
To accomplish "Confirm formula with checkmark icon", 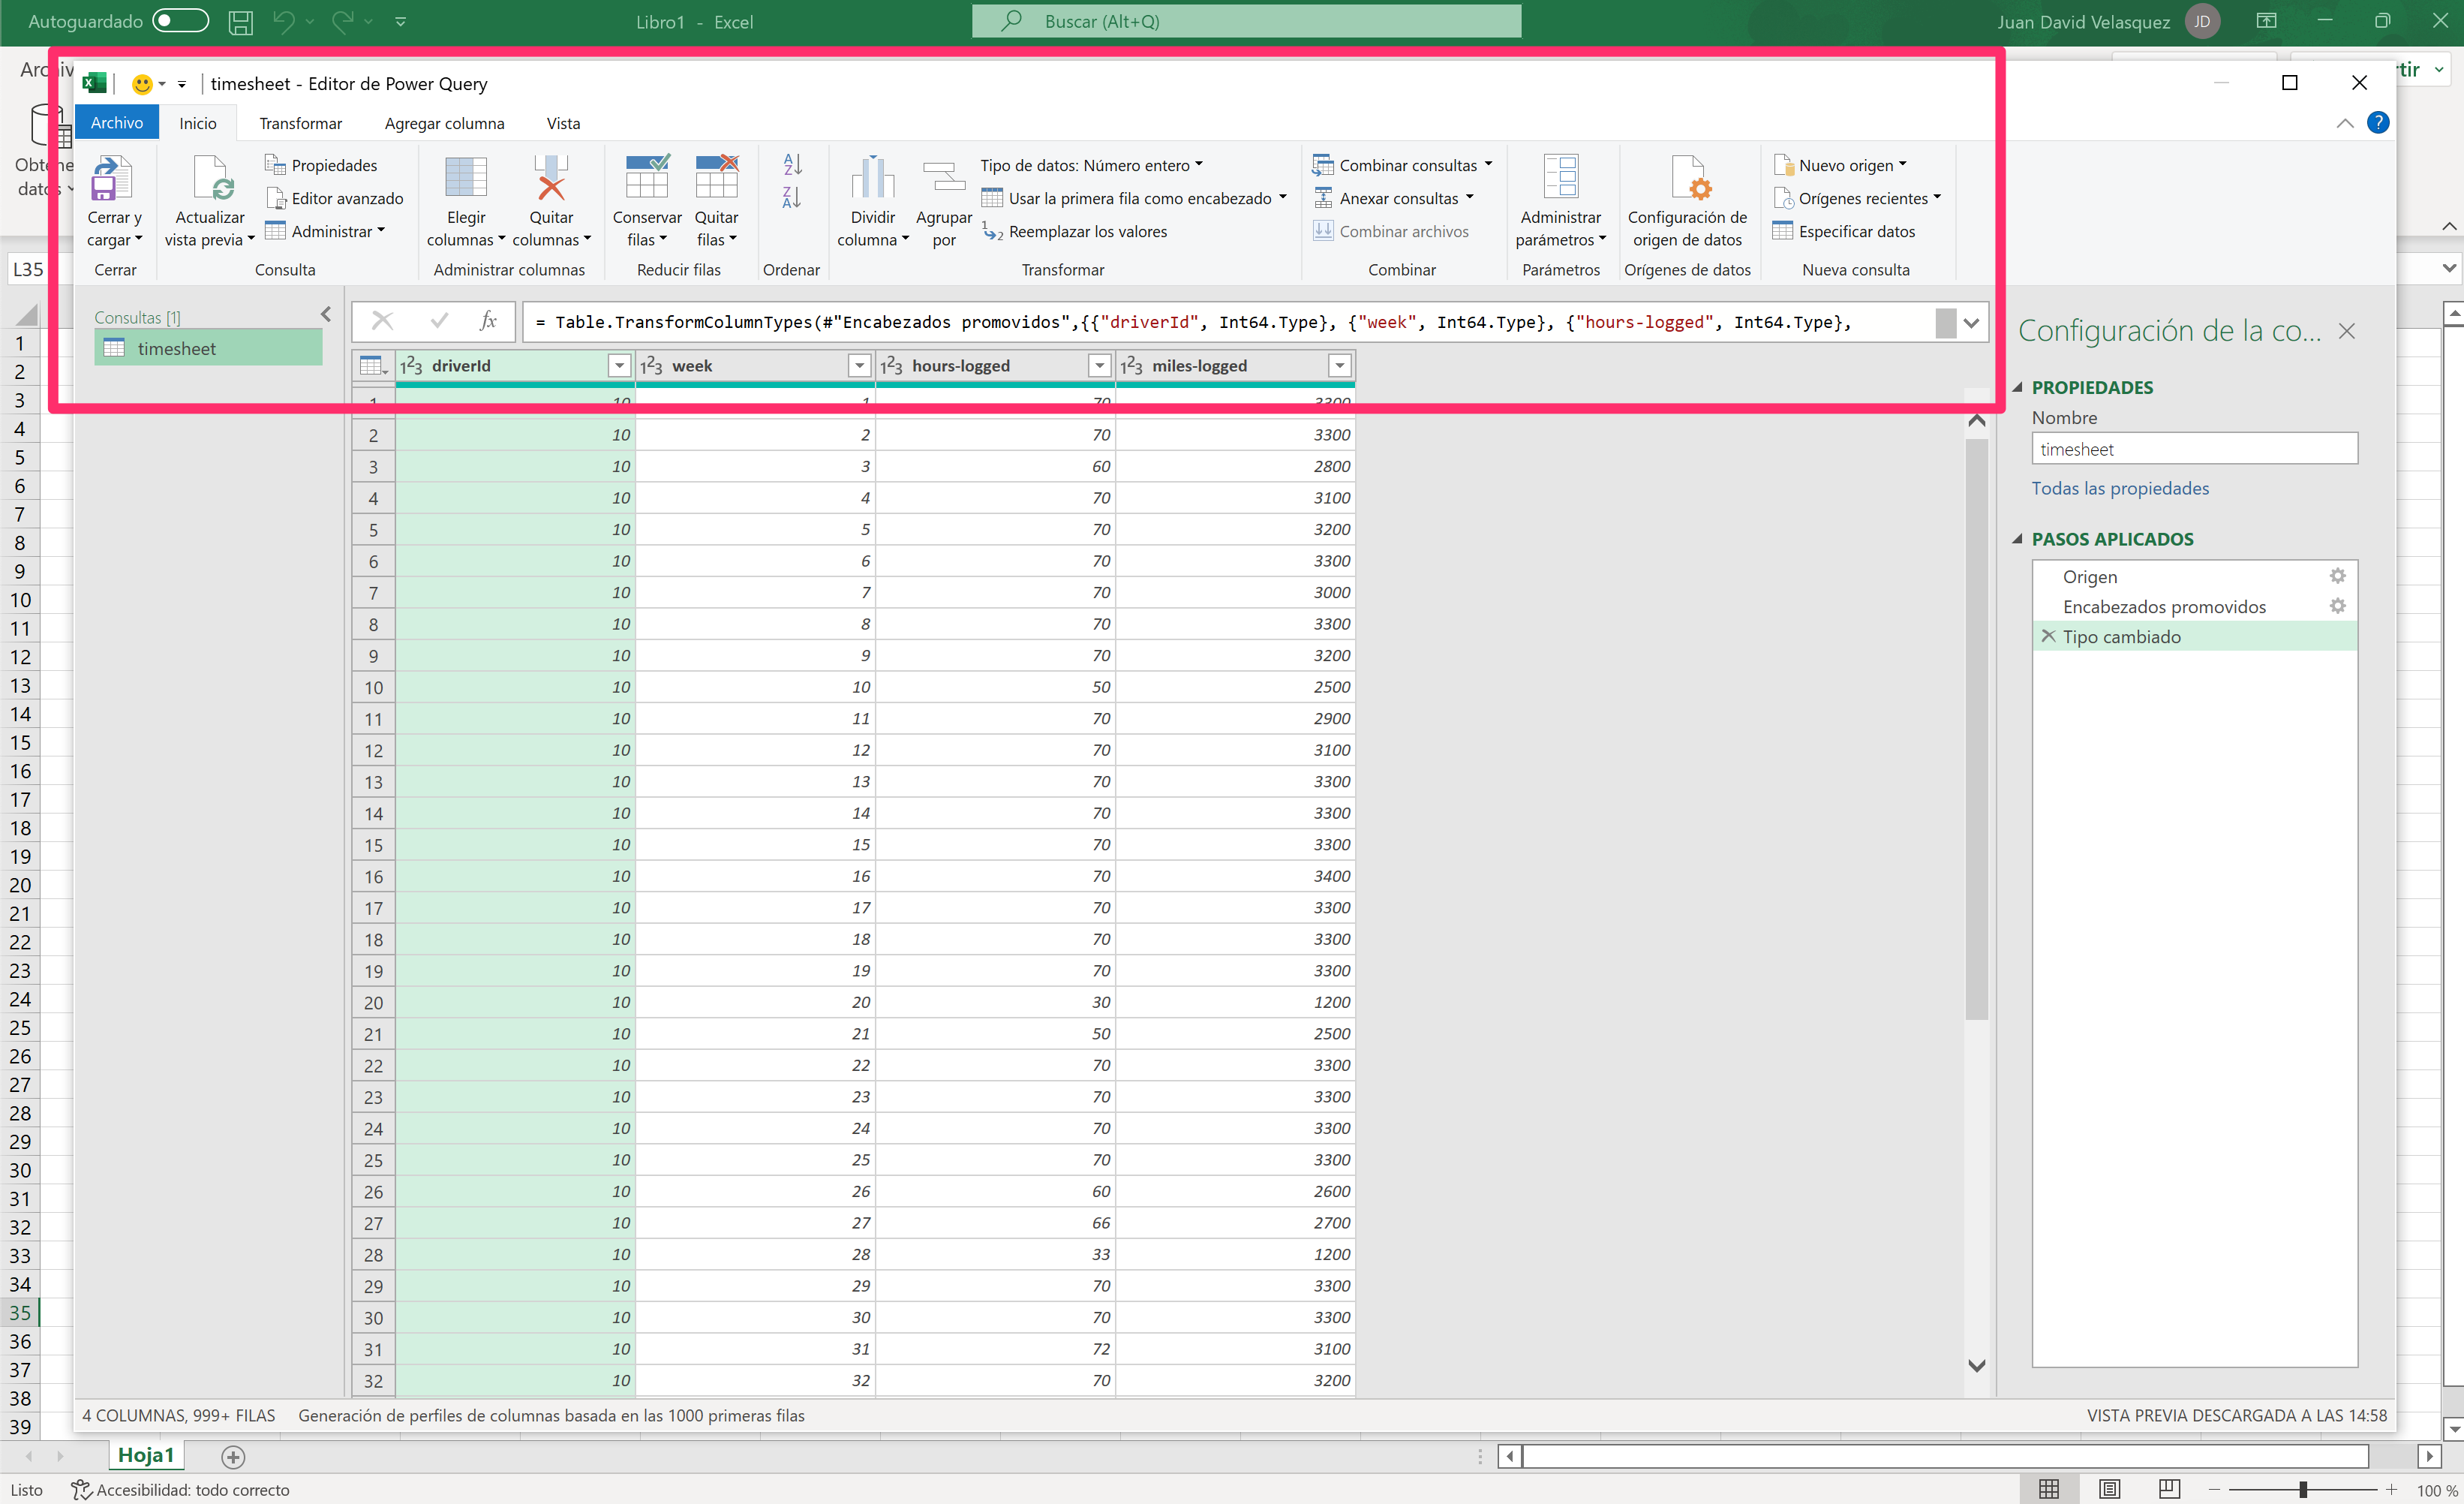I will [439, 321].
